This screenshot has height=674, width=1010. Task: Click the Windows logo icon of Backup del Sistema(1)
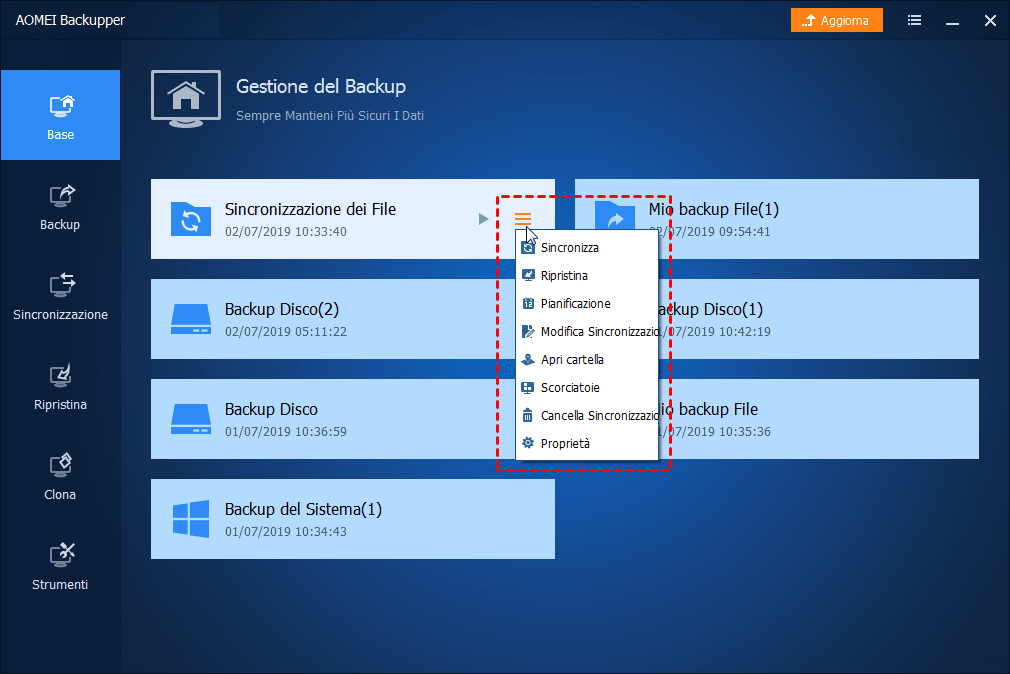point(191,519)
